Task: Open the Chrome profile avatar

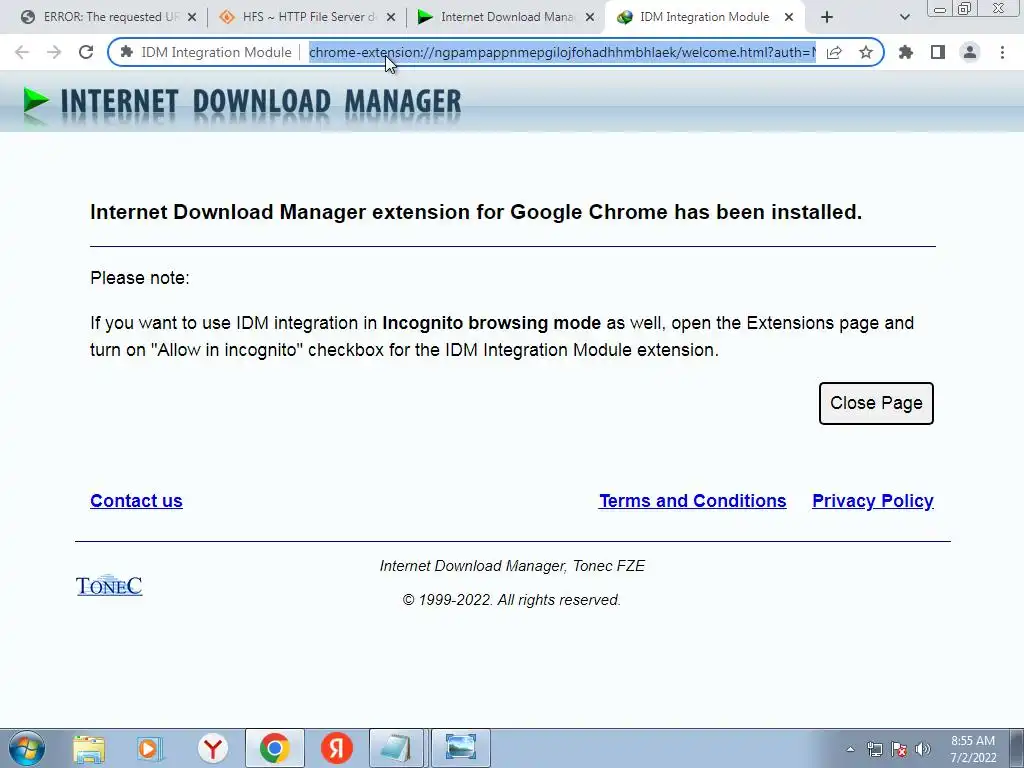Action: (970, 52)
